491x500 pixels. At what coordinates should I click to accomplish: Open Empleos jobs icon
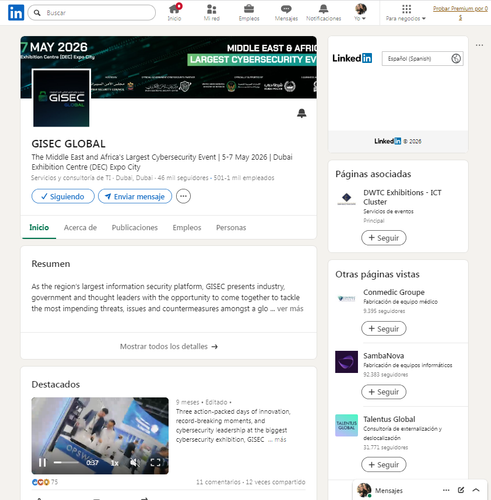(x=249, y=13)
